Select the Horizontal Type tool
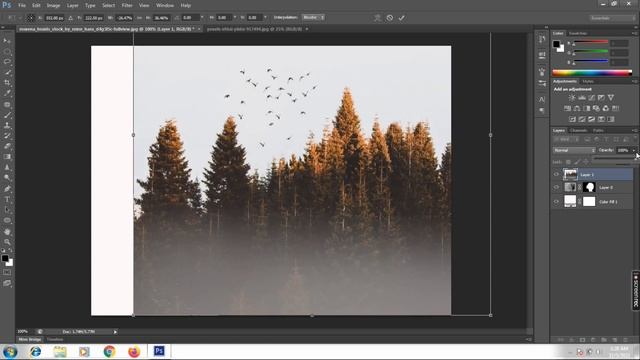This screenshot has width=640, height=360. (x=7, y=200)
